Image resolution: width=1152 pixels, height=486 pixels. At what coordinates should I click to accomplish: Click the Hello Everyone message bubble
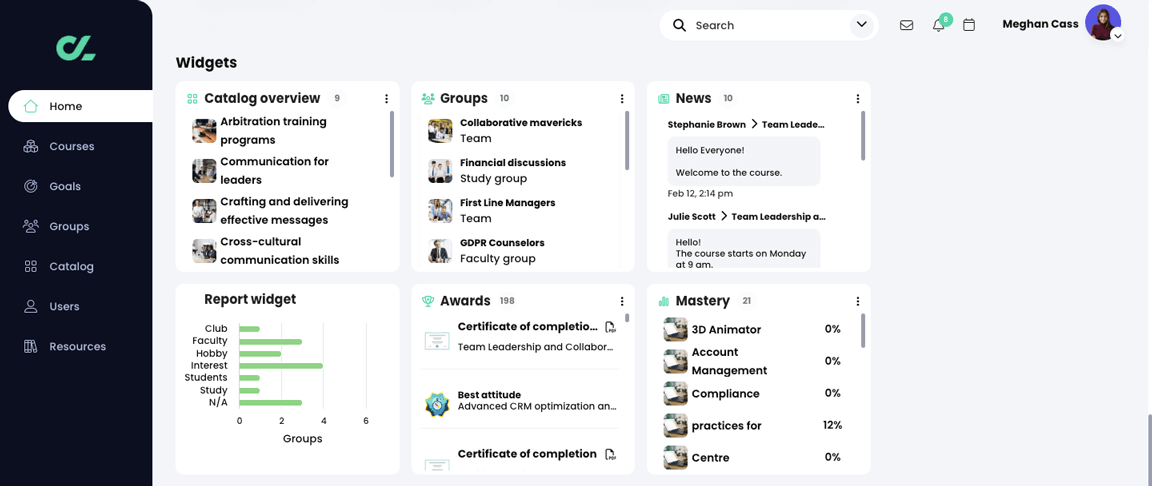[x=744, y=162]
